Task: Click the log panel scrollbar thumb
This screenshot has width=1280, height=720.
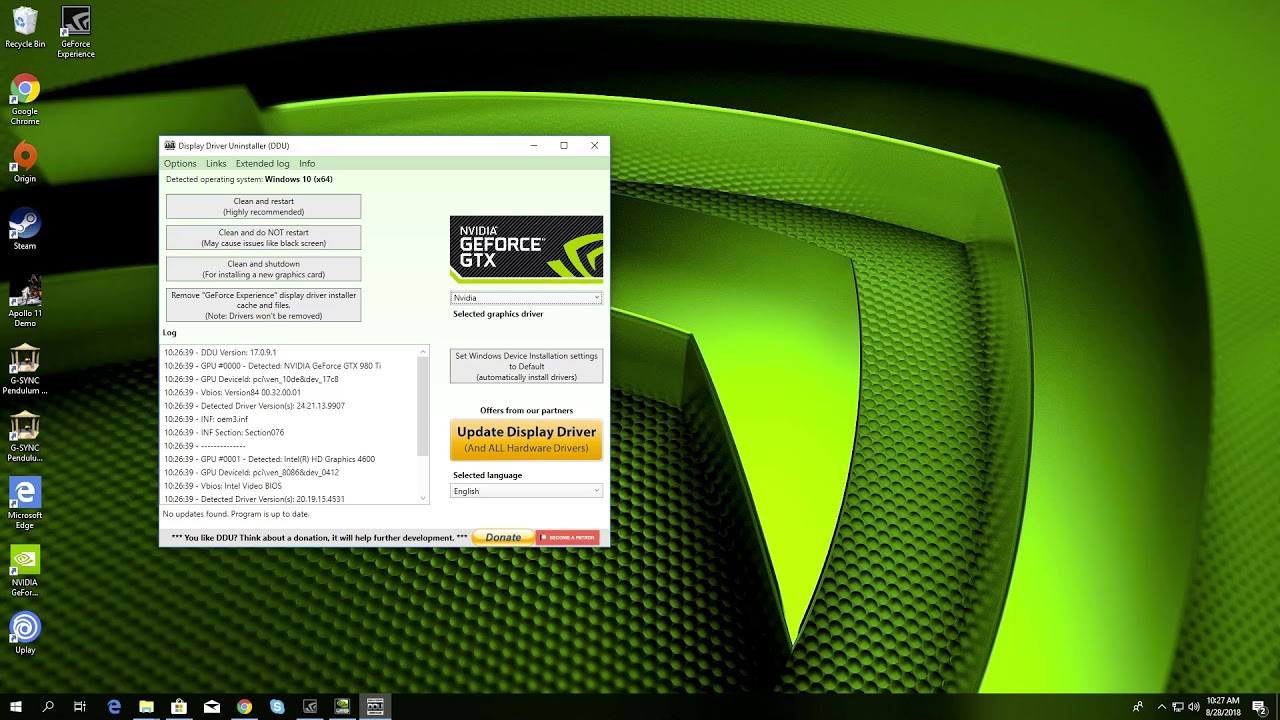Action: tap(423, 408)
